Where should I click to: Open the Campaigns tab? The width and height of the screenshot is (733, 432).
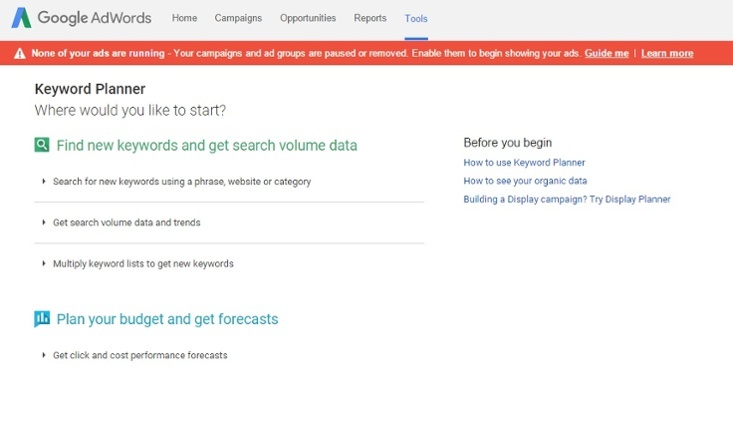(238, 18)
